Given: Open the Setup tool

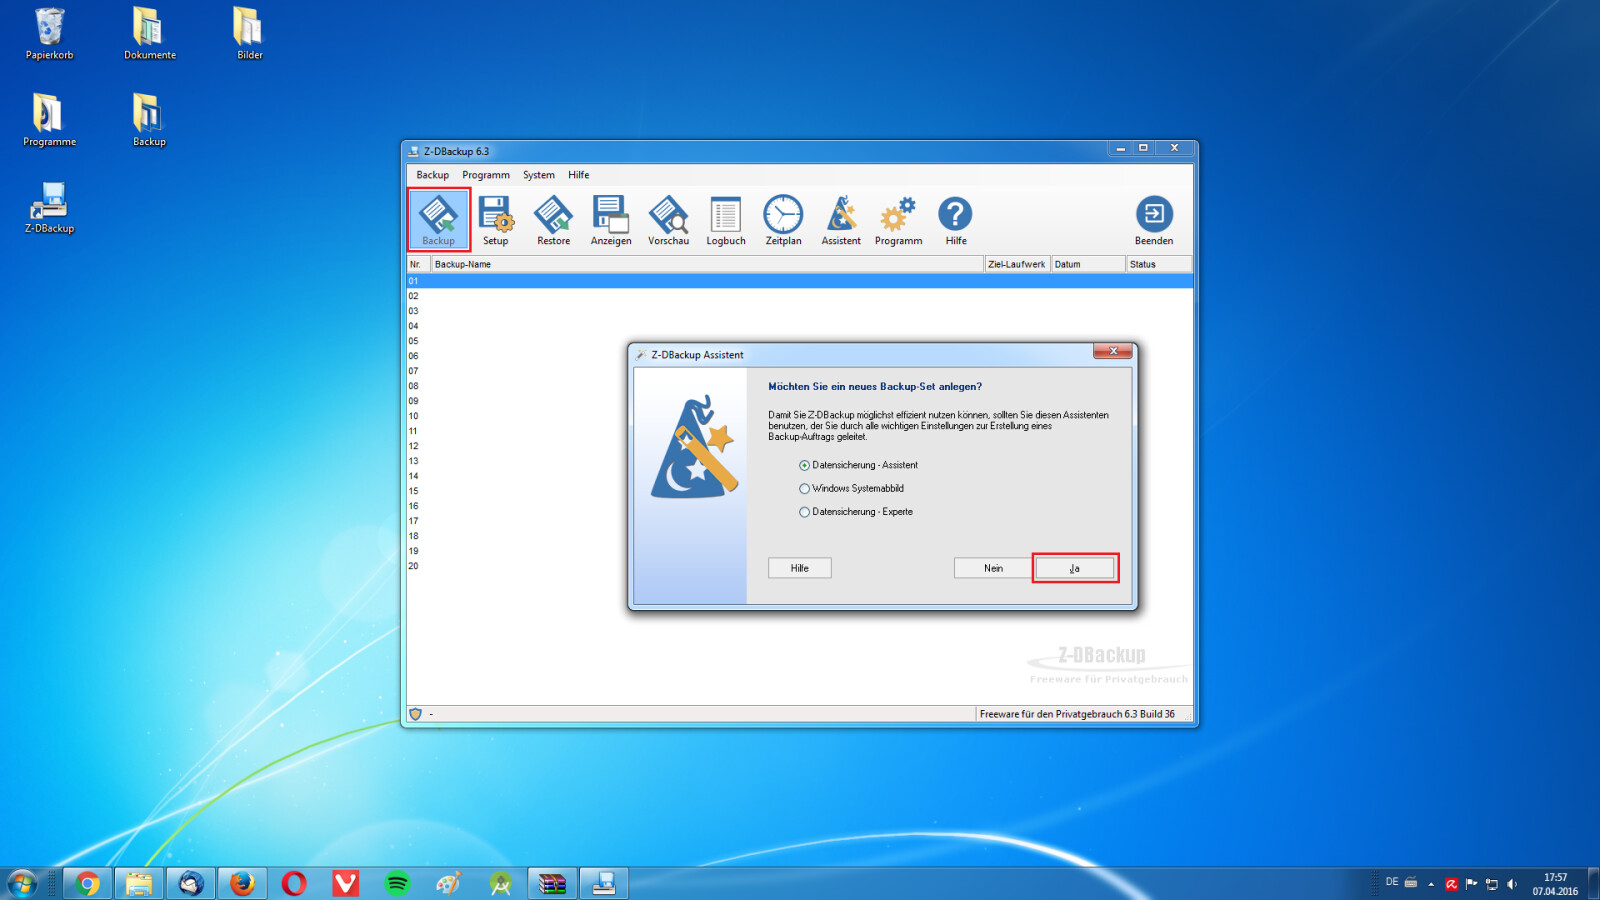Looking at the screenshot, I should point(496,218).
